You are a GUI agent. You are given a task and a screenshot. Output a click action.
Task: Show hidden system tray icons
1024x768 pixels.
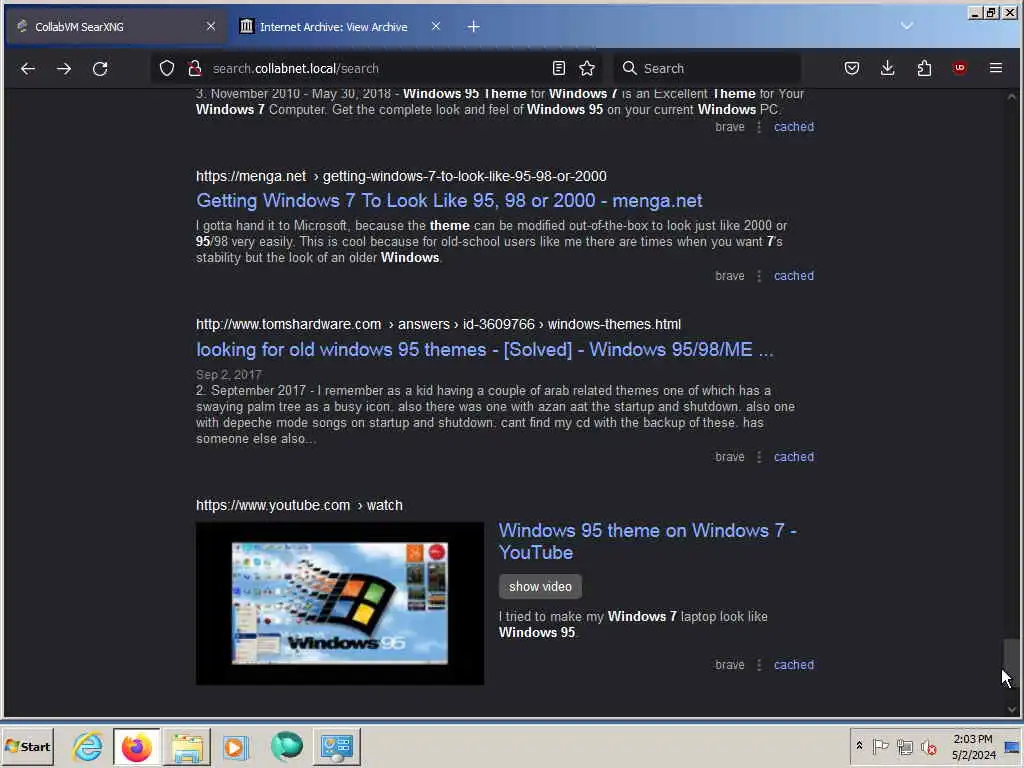tap(859, 746)
